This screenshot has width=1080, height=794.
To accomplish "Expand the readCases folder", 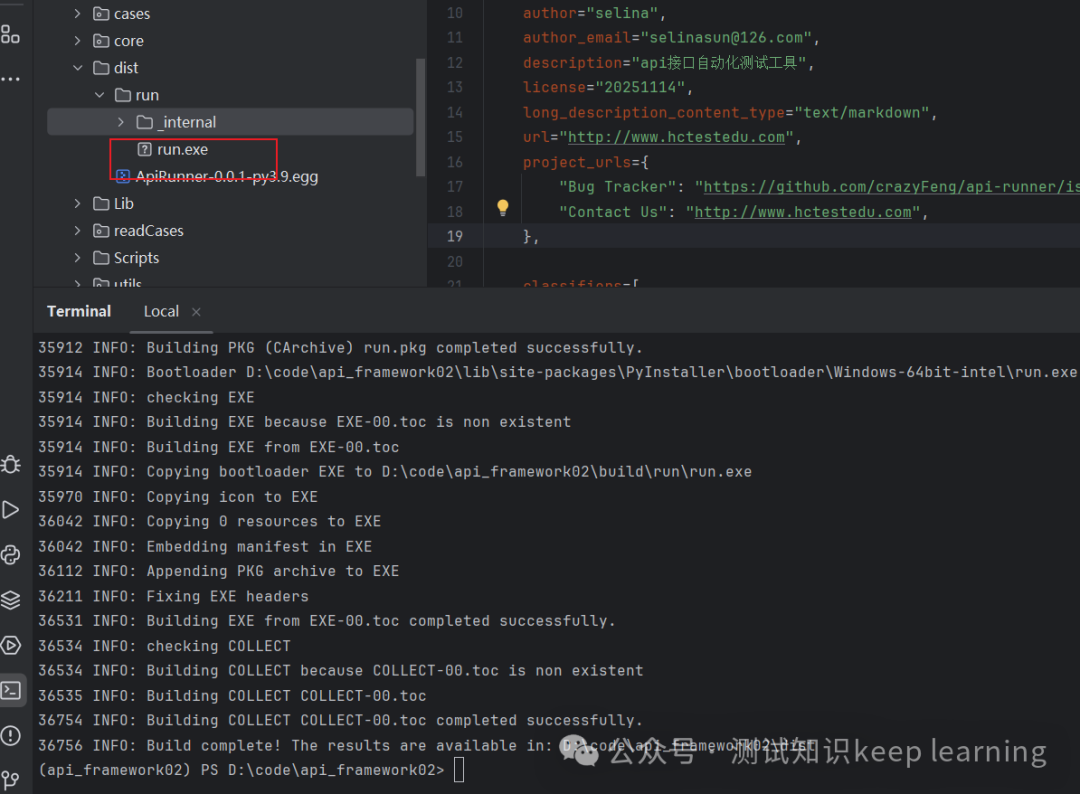I will 77,231.
